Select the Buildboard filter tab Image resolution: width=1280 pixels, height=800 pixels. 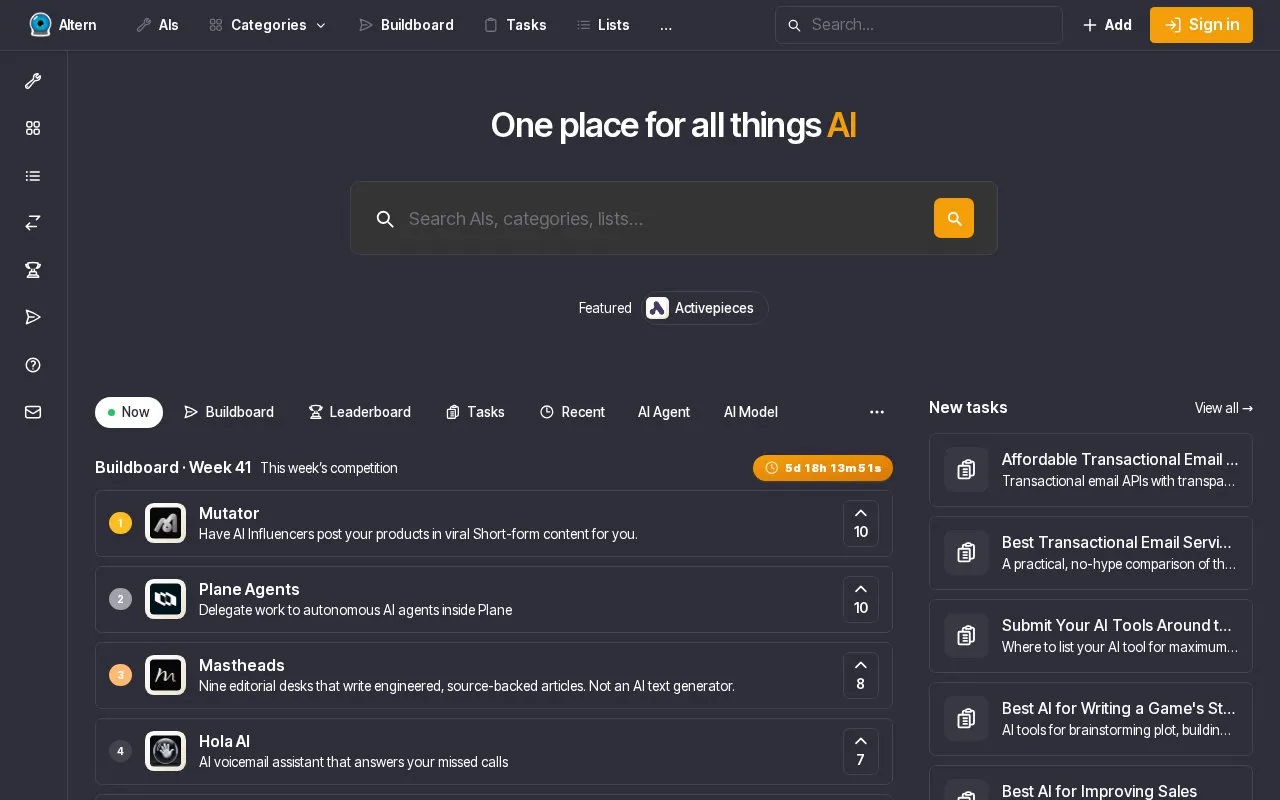[229, 412]
